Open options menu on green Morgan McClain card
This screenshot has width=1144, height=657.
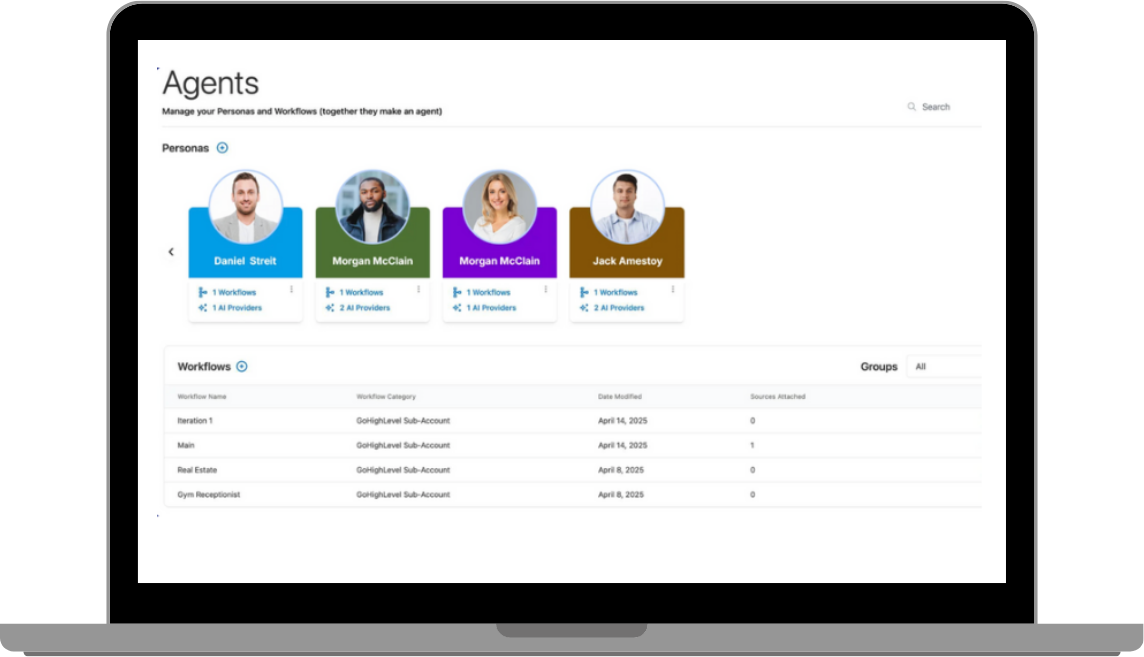[x=418, y=290]
